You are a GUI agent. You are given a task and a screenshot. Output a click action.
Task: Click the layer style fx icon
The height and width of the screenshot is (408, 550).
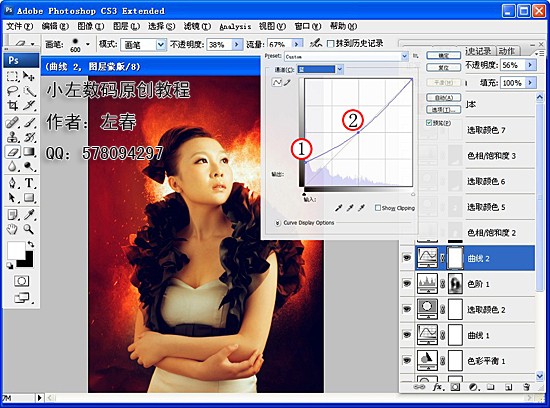pyautogui.click(x=437, y=387)
